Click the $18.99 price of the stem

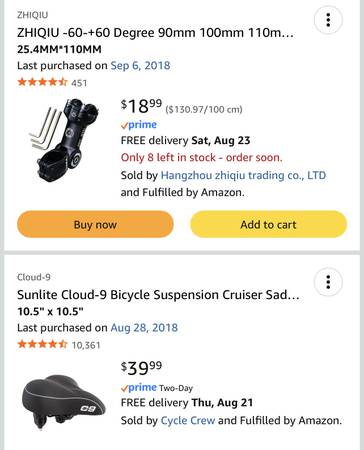[141, 106]
